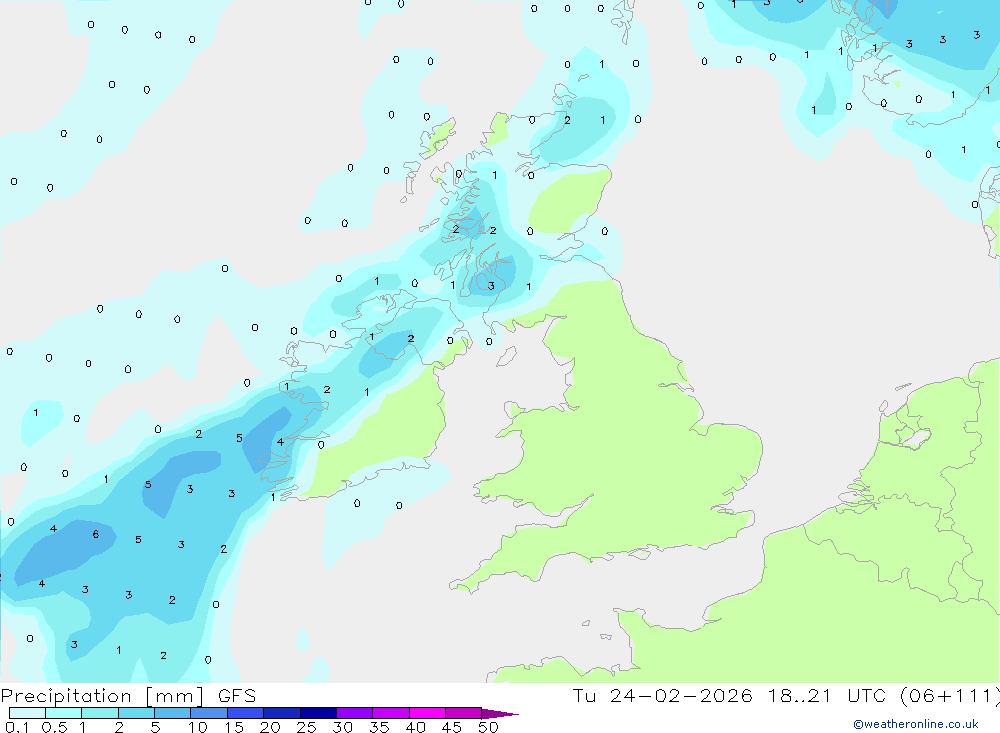Click the 15–20 mm legend color swatch

[246, 713]
